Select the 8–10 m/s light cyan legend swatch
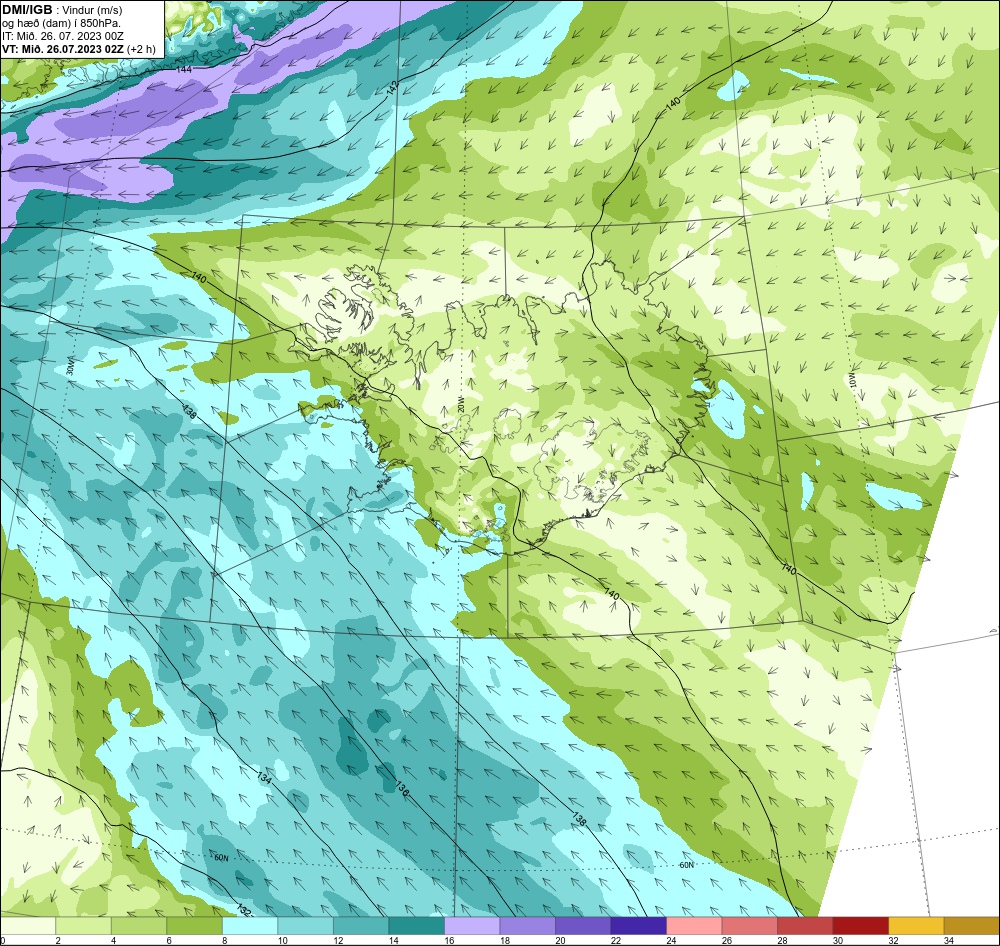 click(250, 925)
